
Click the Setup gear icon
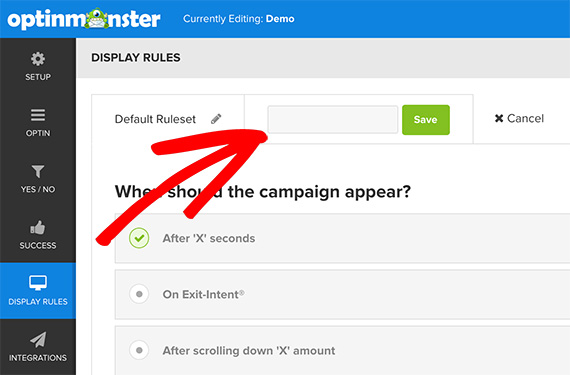coord(38,59)
